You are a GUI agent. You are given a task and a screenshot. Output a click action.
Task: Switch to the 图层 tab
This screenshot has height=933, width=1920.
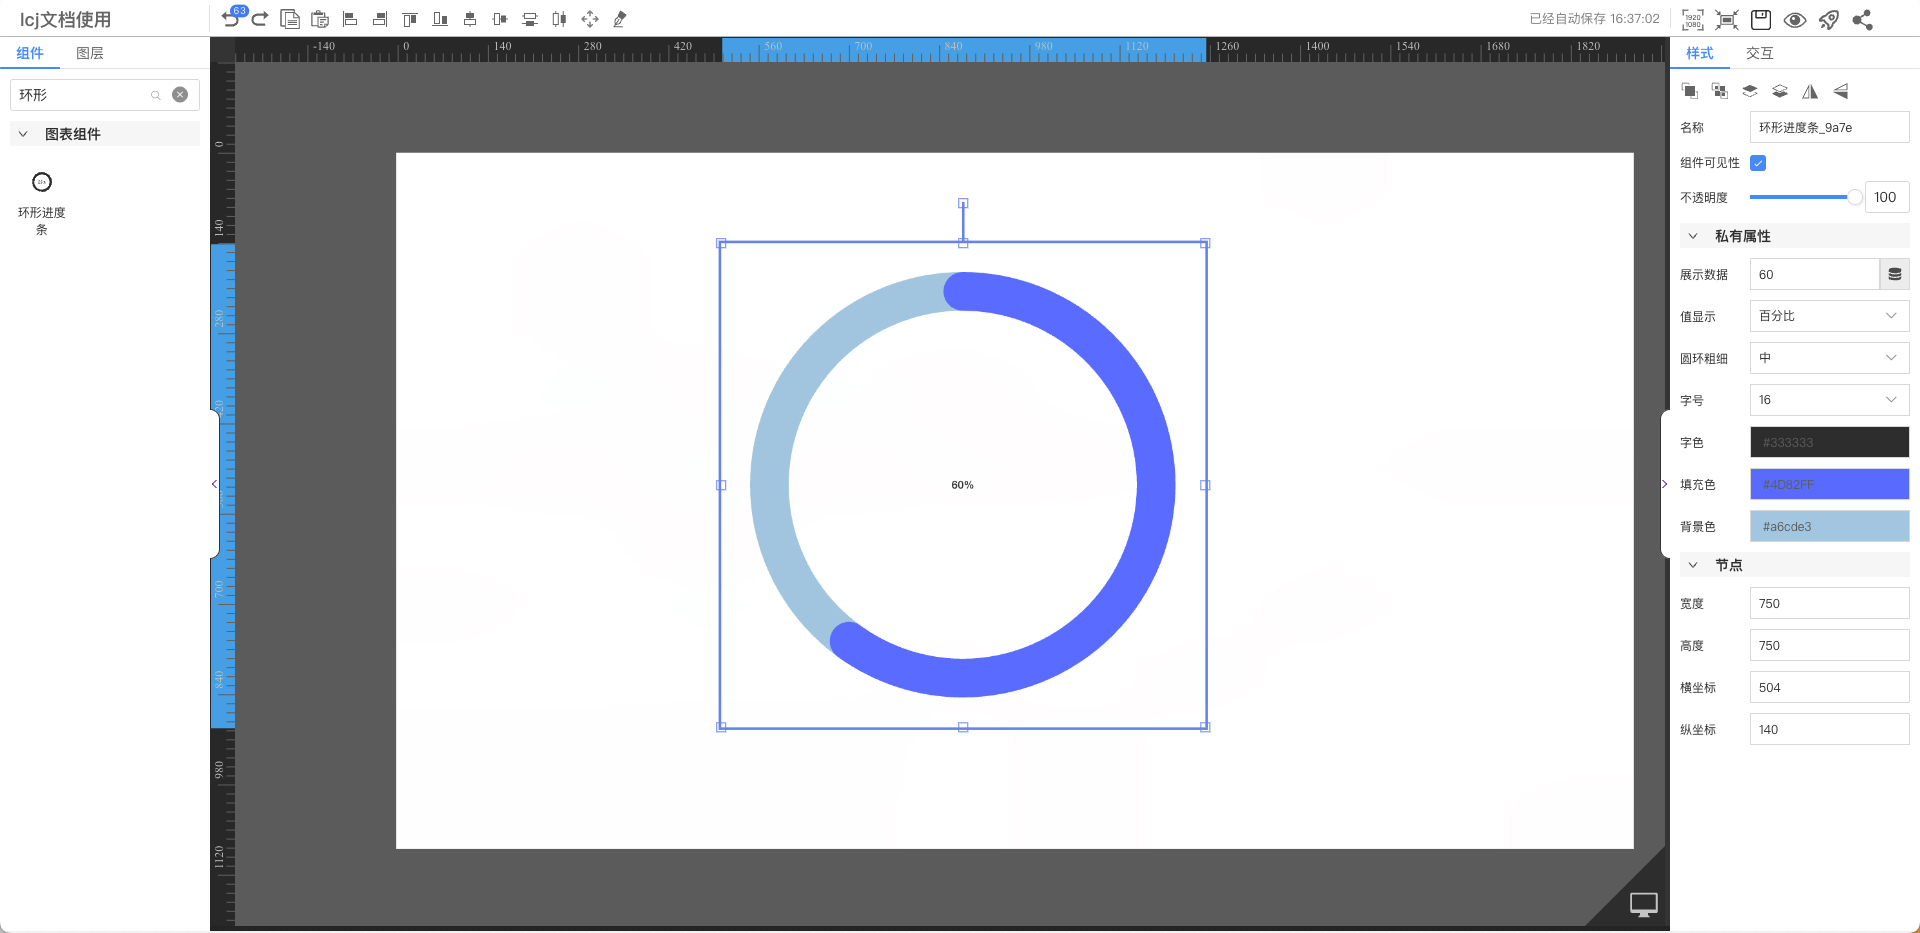90,53
